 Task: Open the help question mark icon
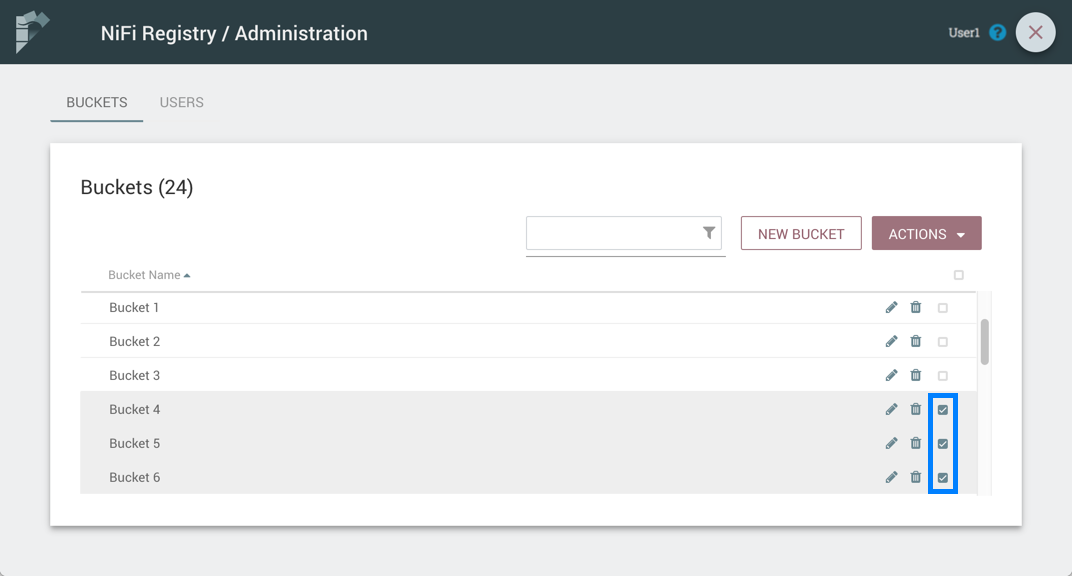[997, 33]
